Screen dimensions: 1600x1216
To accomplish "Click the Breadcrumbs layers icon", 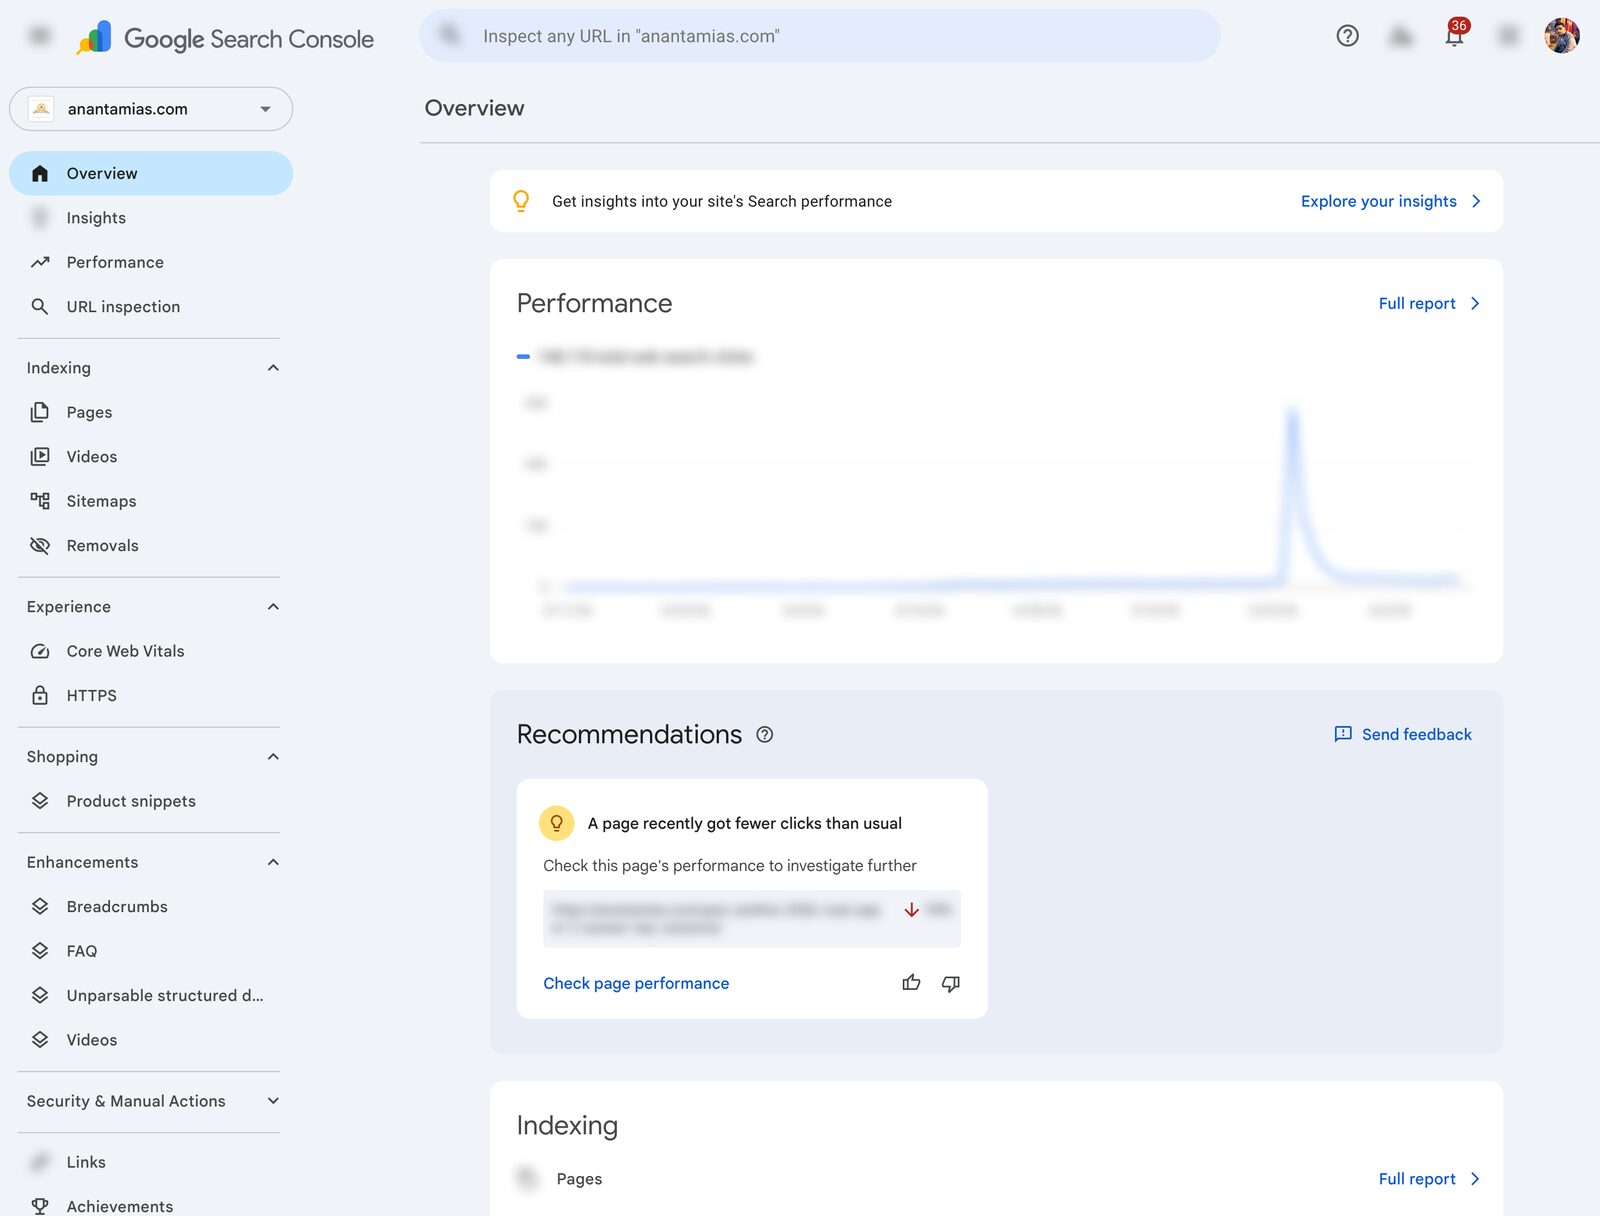I will [40, 906].
